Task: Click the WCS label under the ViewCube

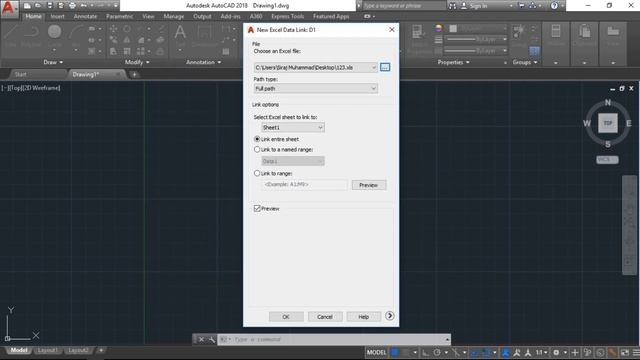Action: click(x=607, y=160)
